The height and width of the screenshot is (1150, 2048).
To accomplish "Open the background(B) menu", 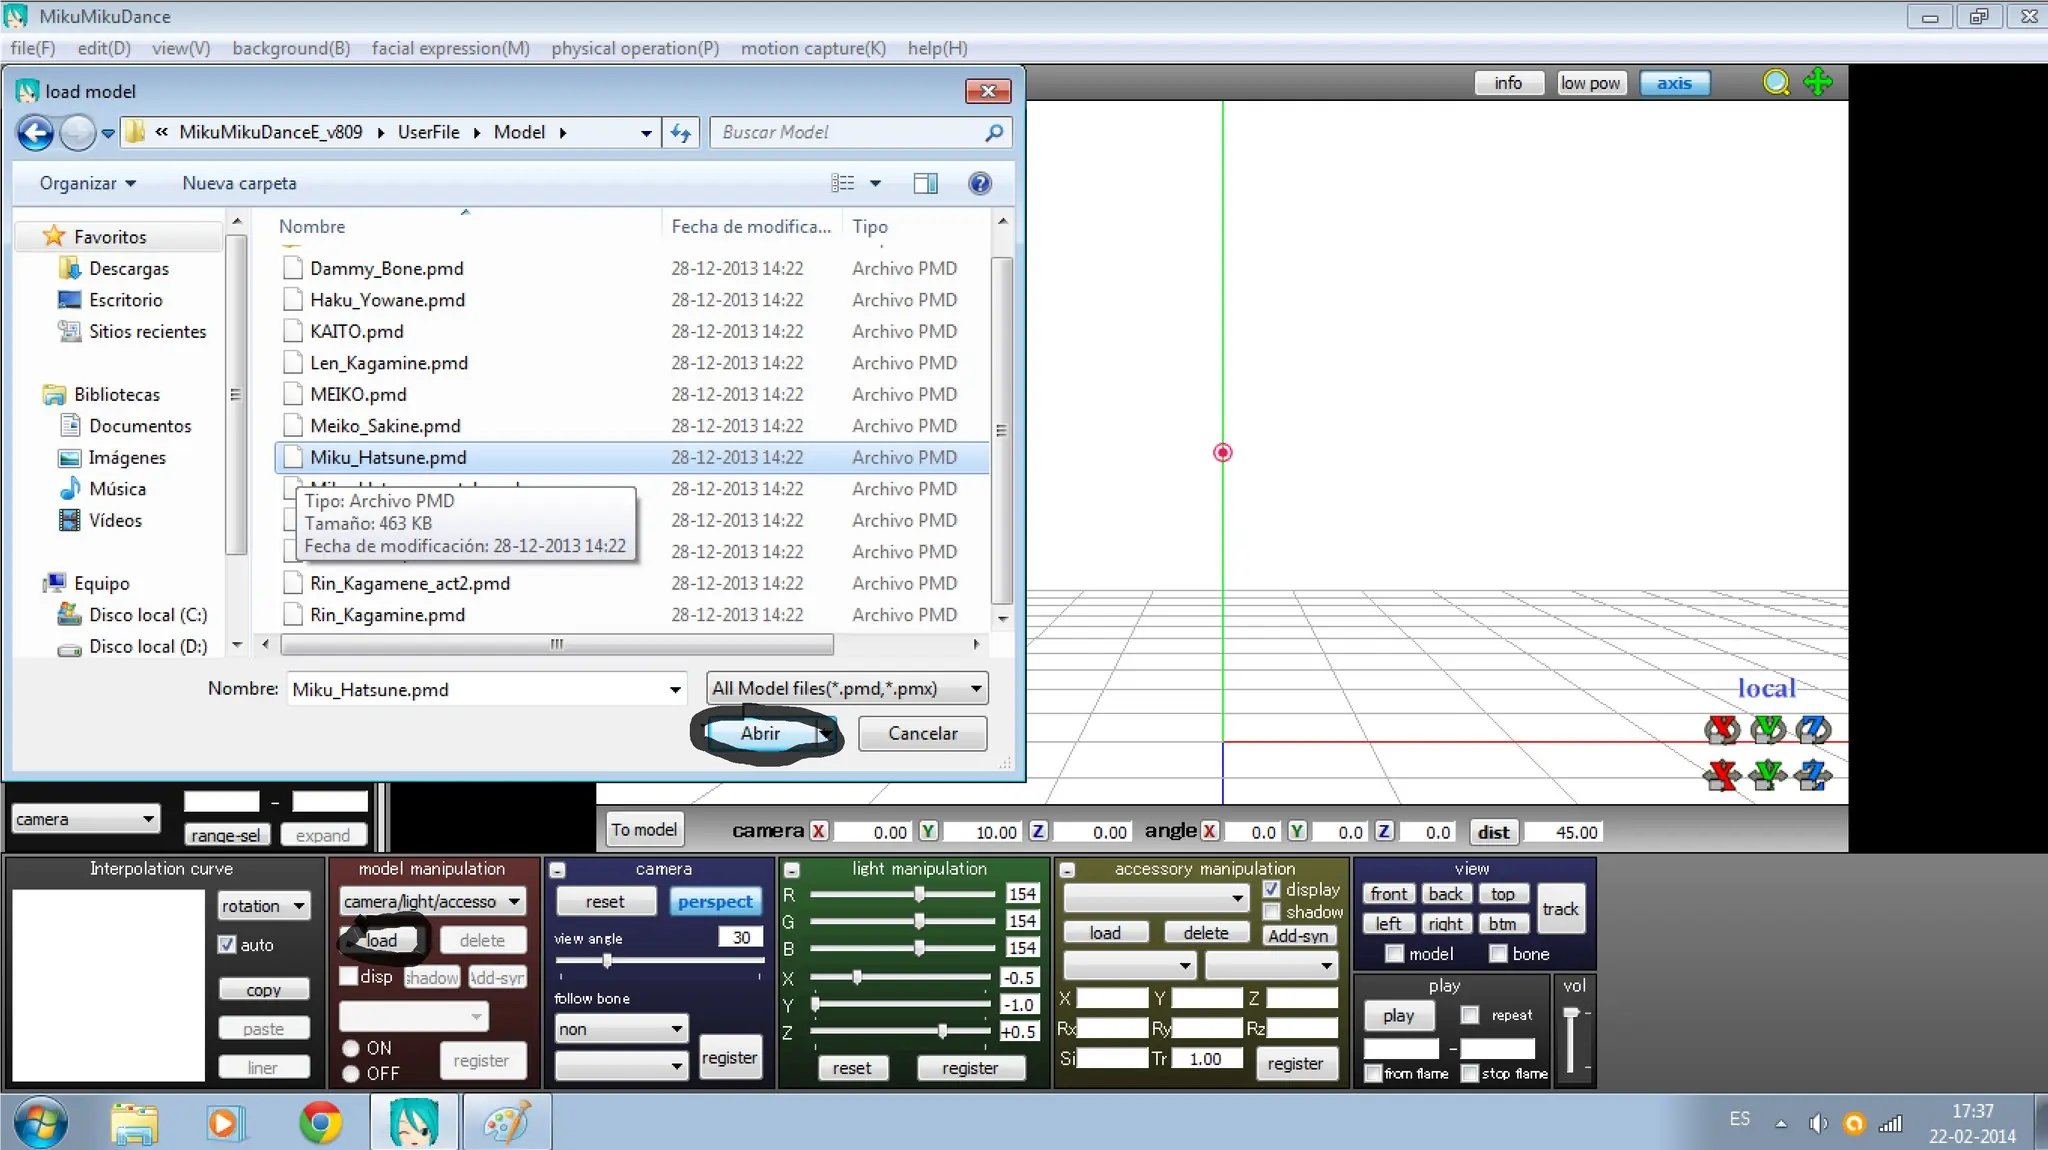I will coord(291,48).
